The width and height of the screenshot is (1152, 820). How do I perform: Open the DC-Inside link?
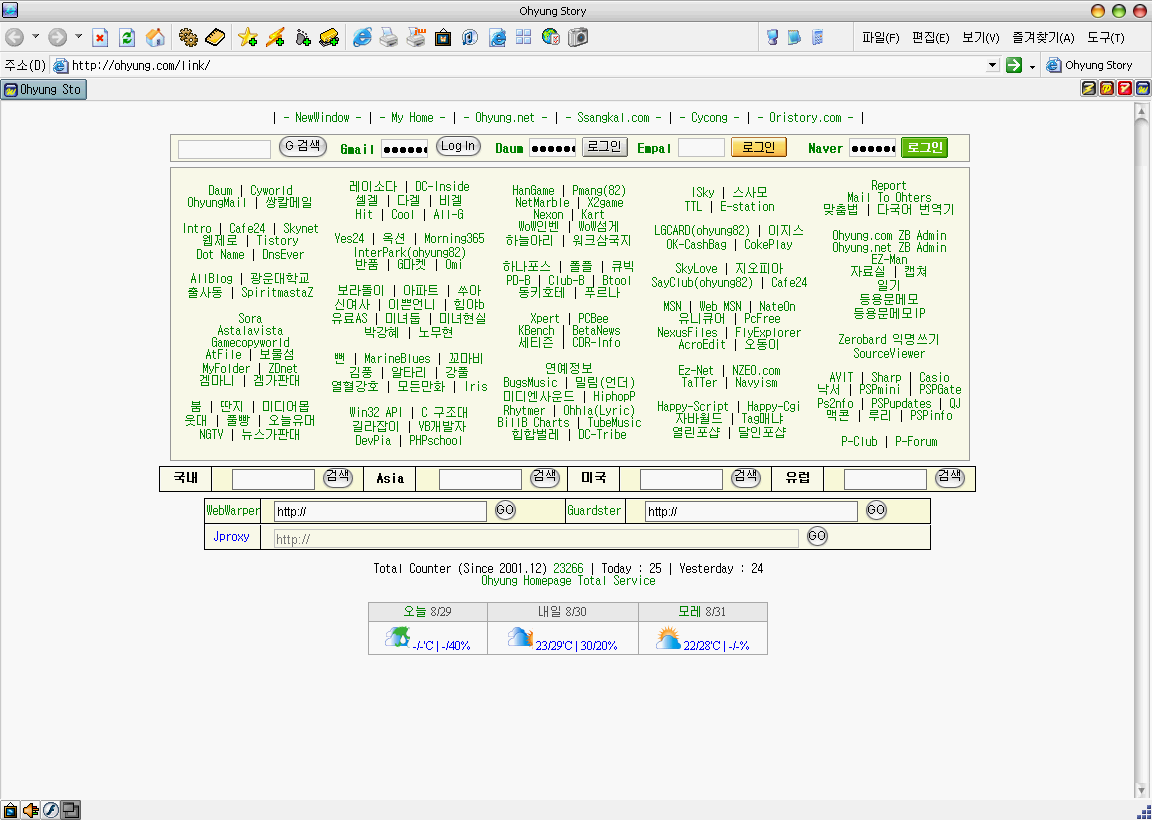pos(442,187)
